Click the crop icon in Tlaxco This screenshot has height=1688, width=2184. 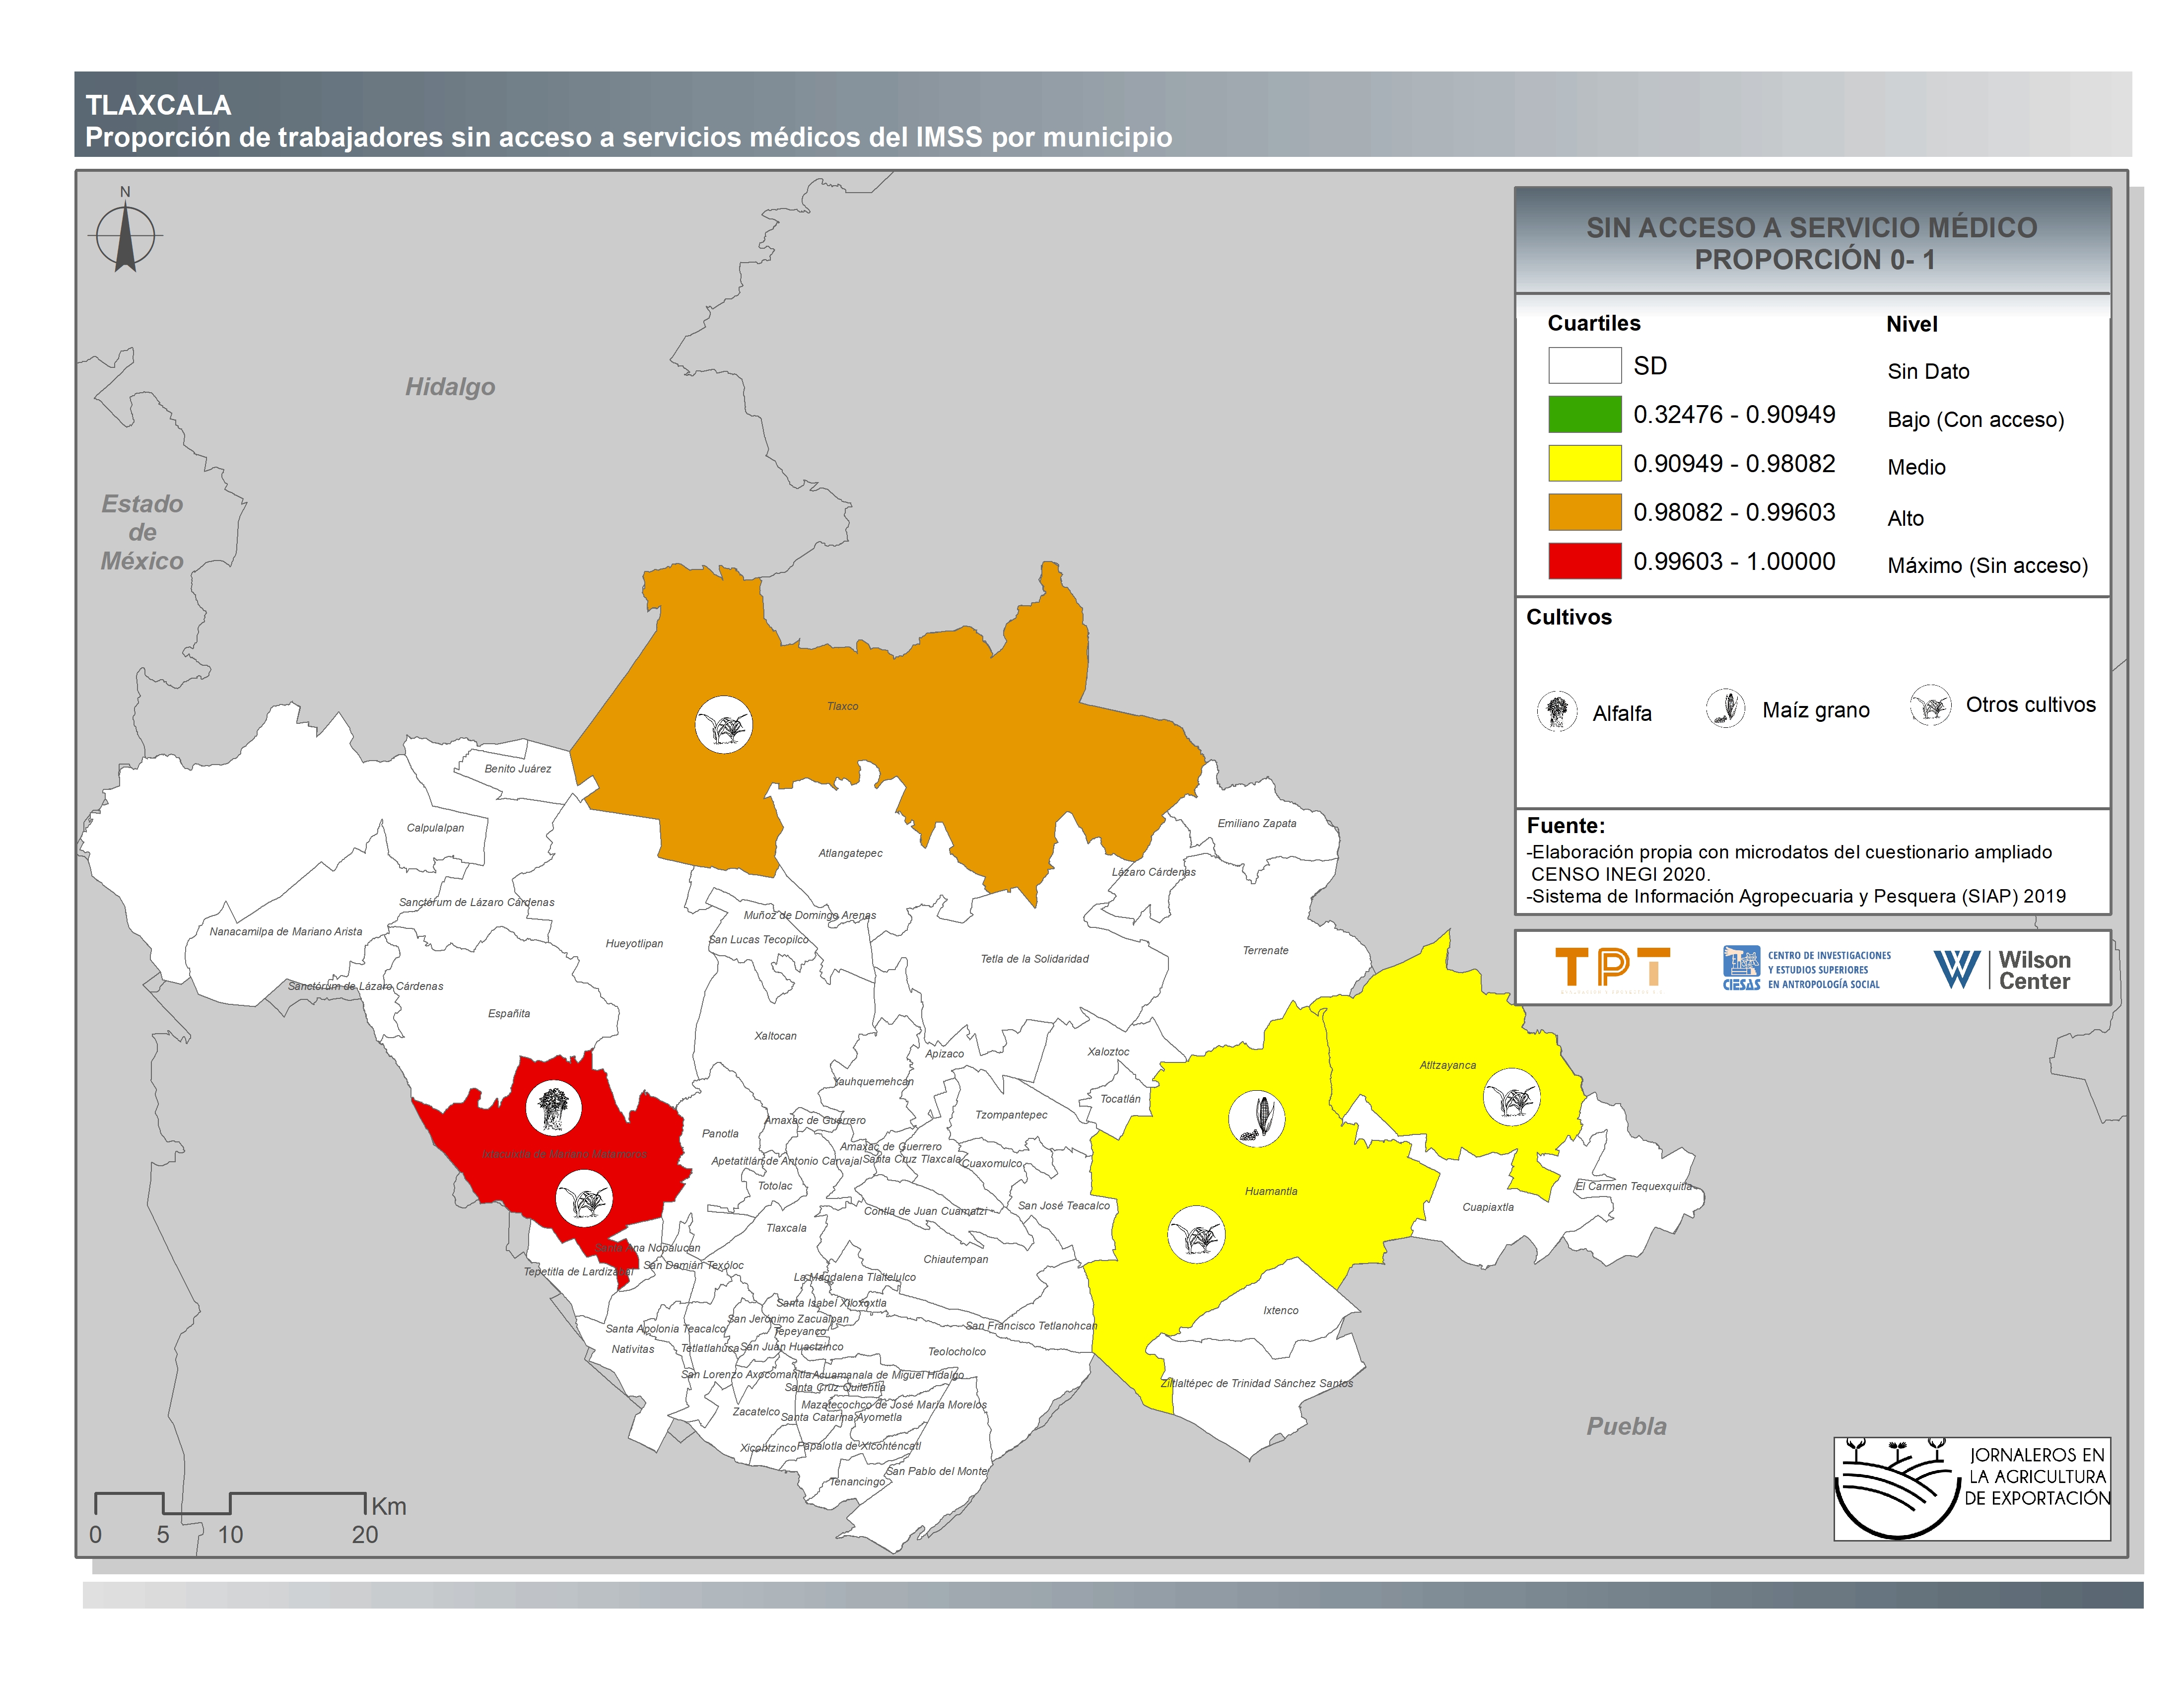(x=723, y=724)
